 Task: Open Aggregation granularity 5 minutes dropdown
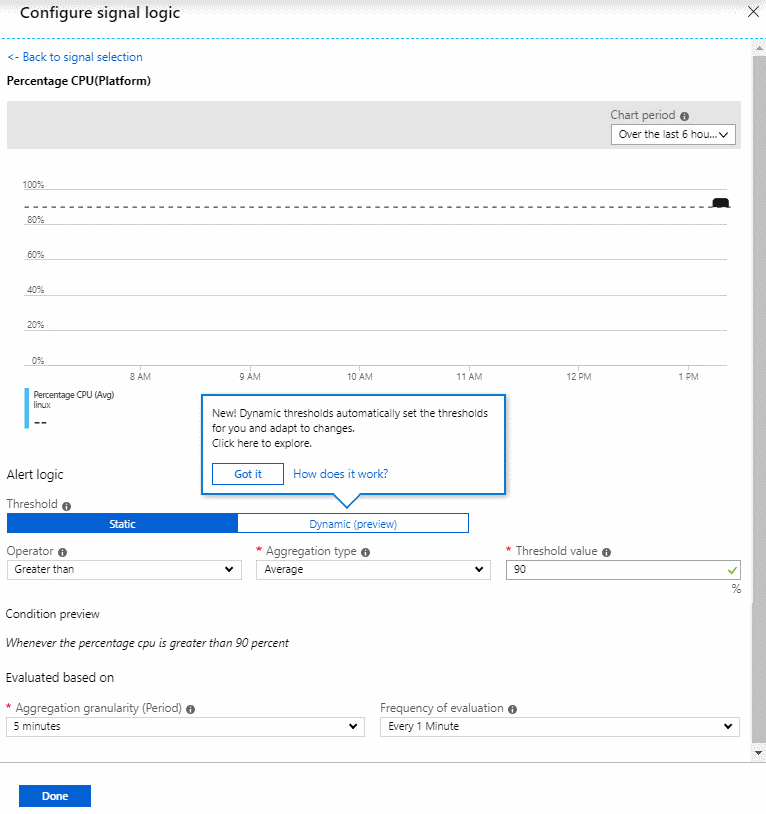pyautogui.click(x=185, y=727)
